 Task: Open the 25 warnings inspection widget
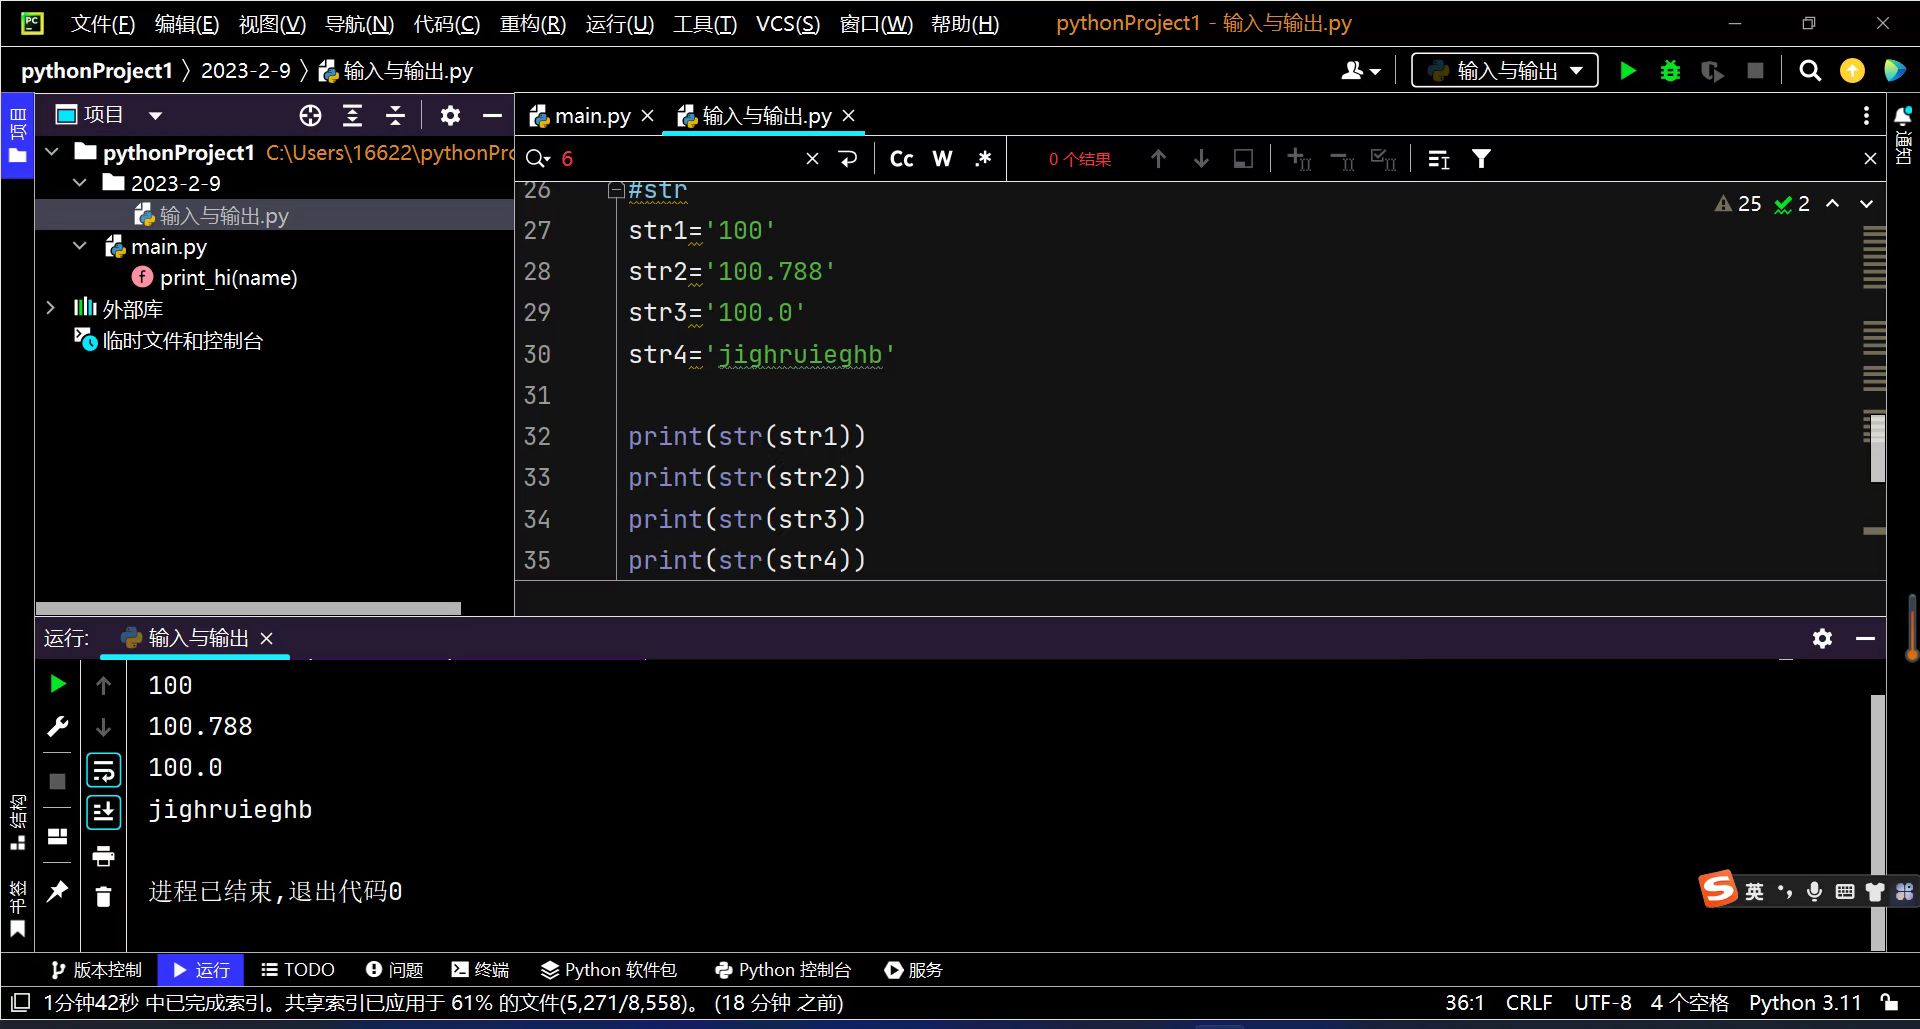[1738, 204]
